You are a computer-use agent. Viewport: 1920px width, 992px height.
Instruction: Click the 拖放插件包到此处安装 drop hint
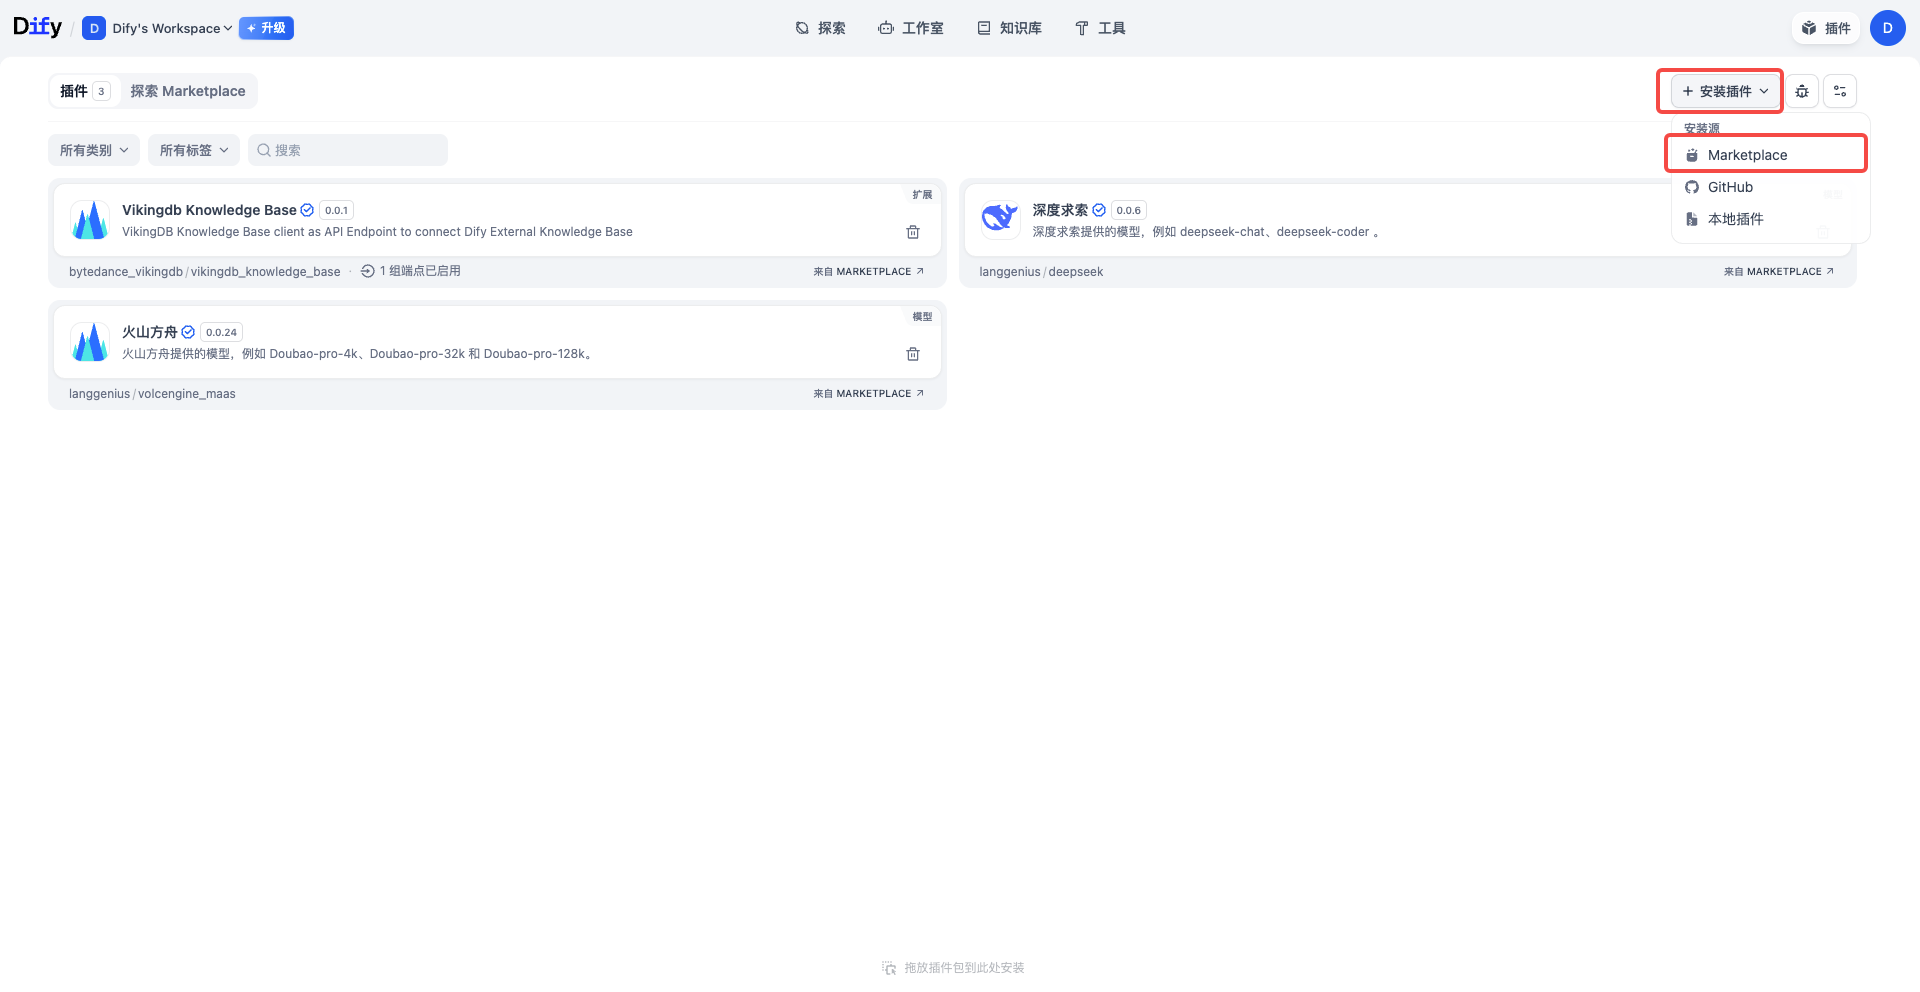click(953, 968)
